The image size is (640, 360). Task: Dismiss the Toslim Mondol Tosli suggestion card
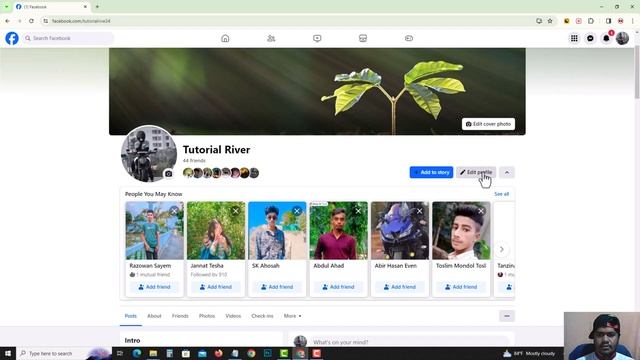pyautogui.click(x=481, y=211)
